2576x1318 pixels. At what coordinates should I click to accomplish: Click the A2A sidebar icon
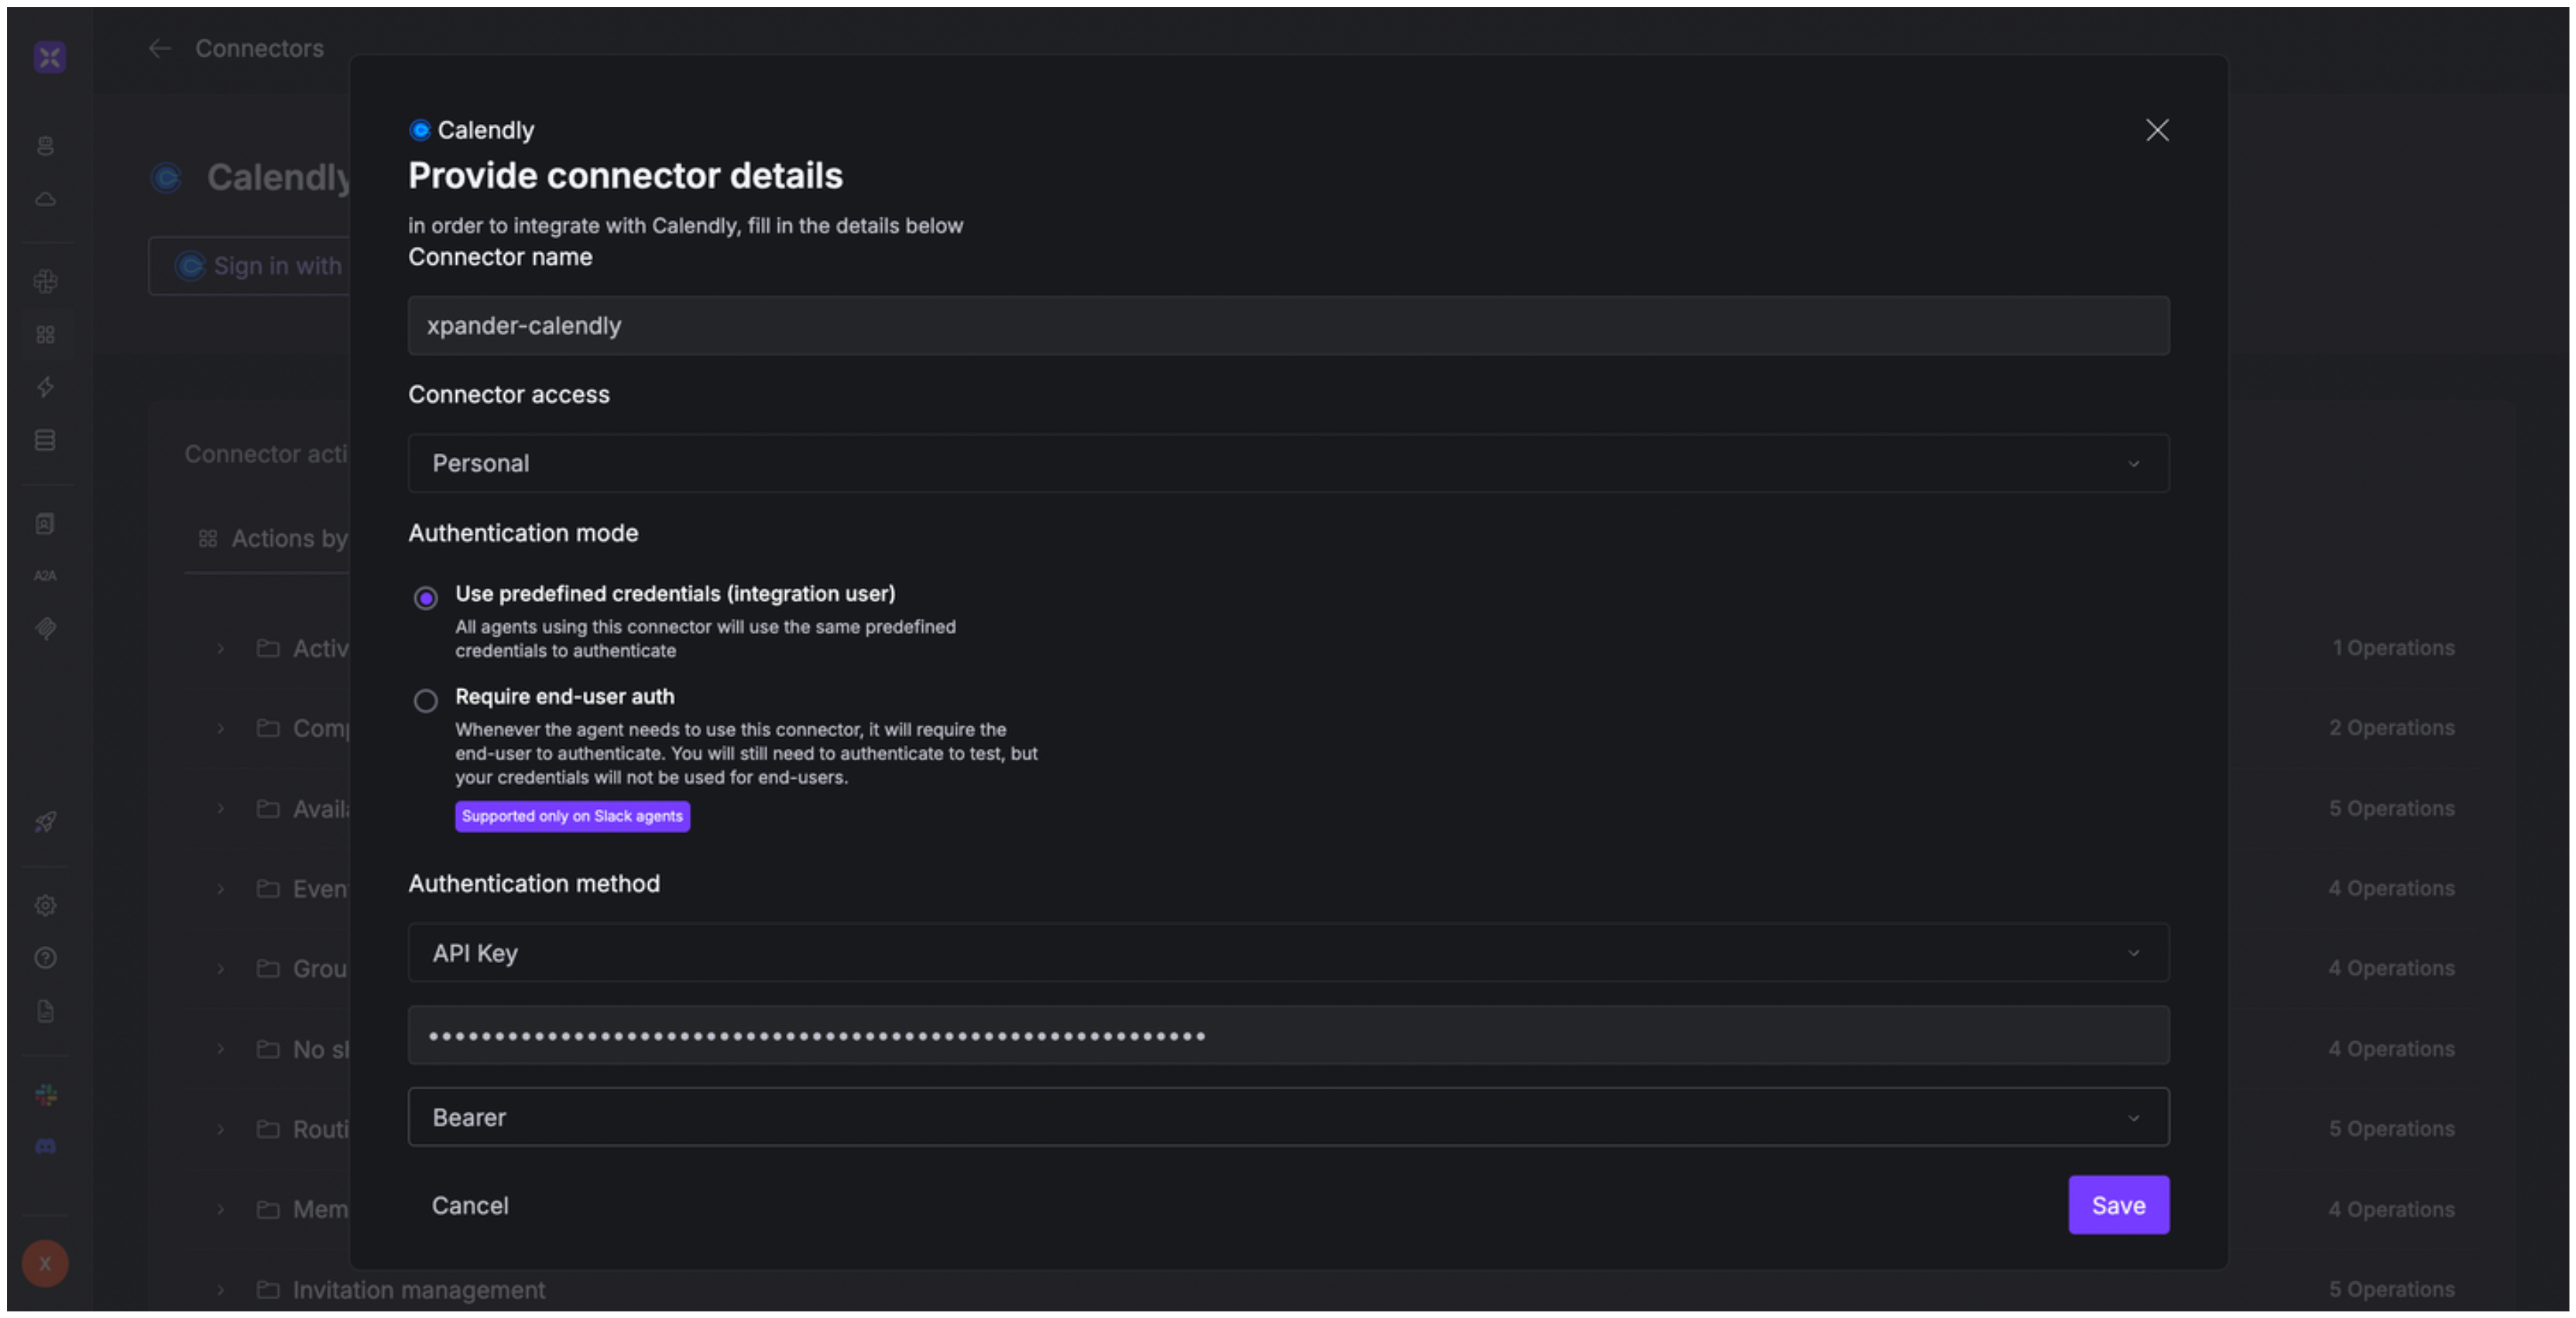45,576
